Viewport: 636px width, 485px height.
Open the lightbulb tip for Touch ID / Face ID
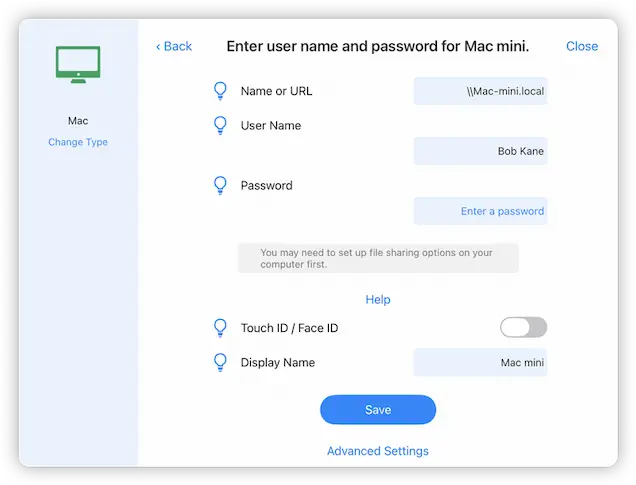click(x=221, y=328)
